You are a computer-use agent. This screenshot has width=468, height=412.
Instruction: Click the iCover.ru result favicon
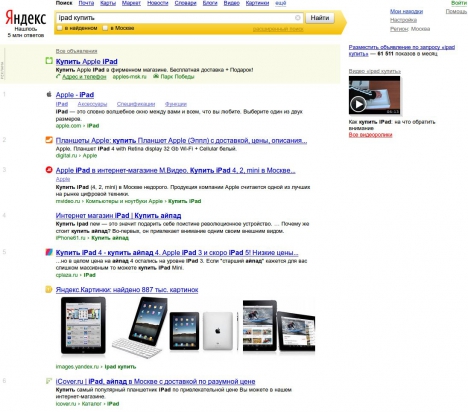tap(49, 381)
